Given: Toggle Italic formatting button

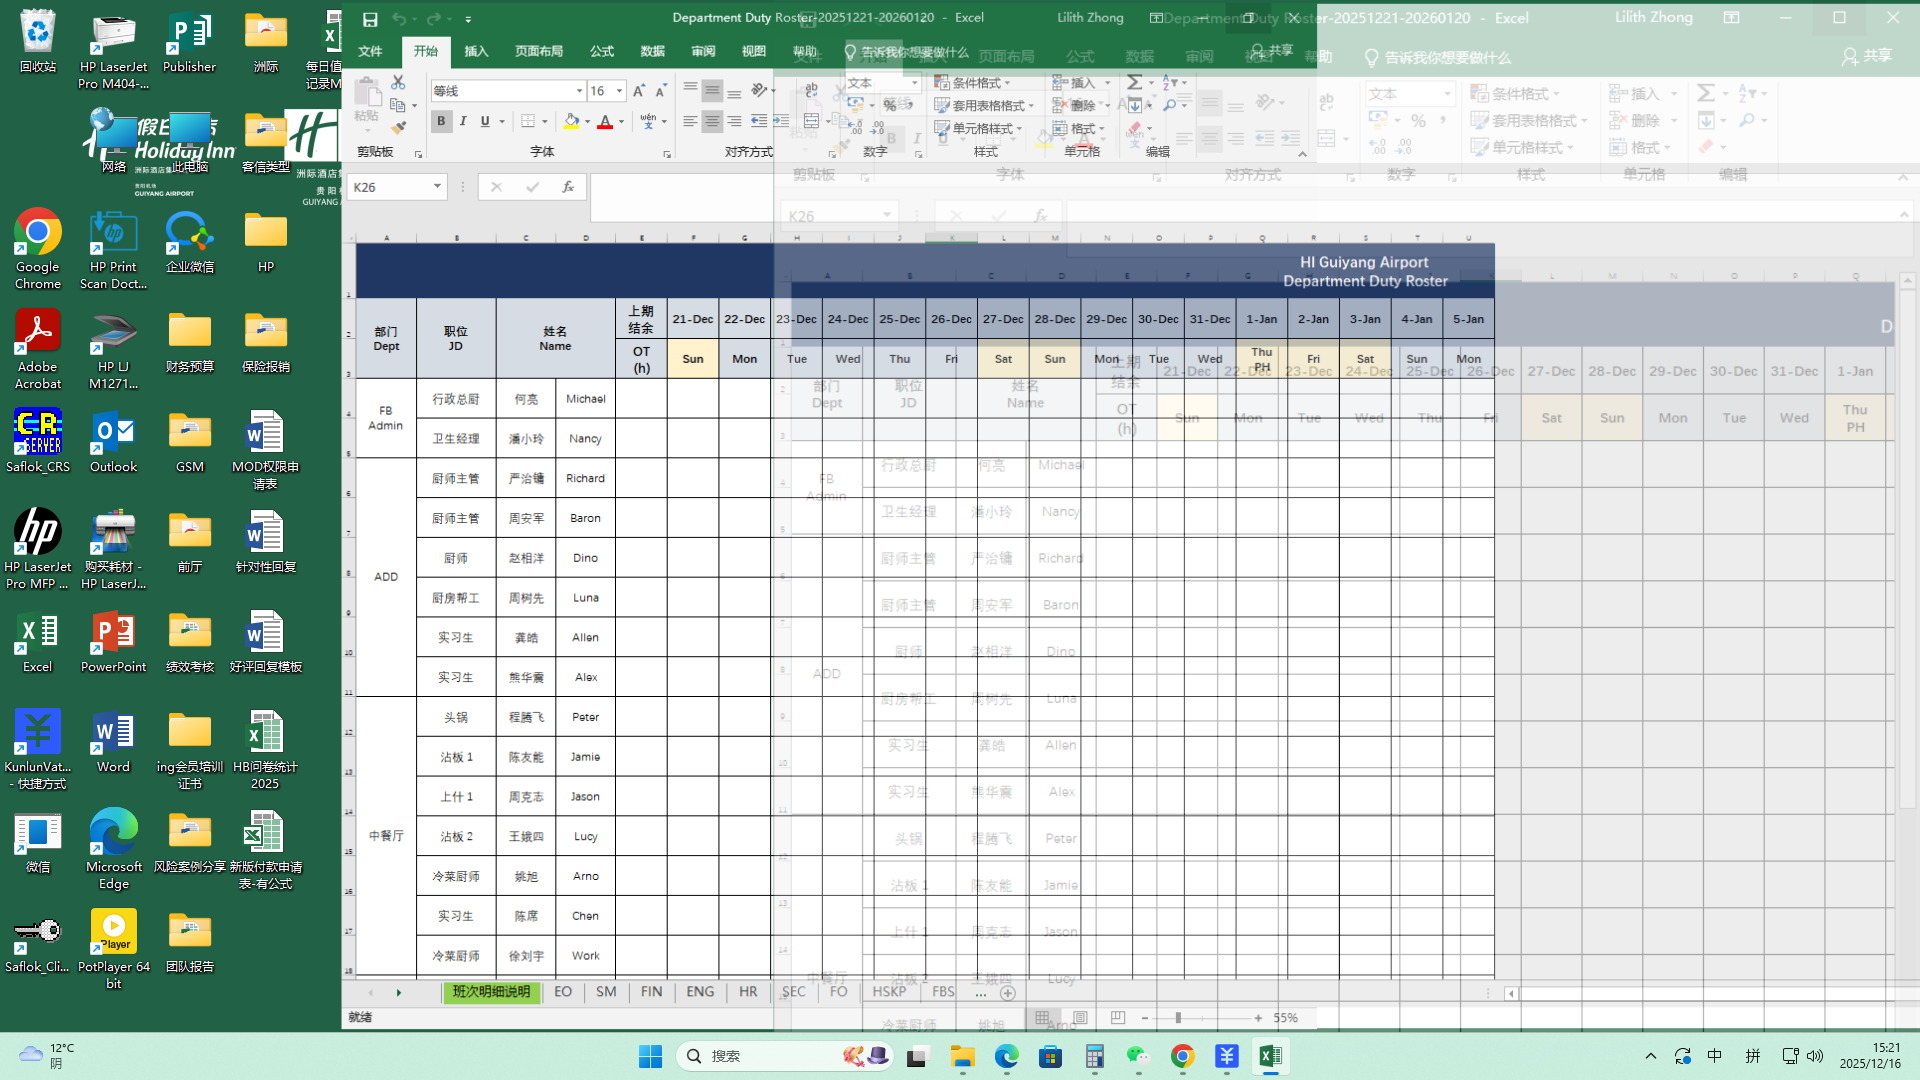Looking at the screenshot, I should pyautogui.click(x=463, y=121).
